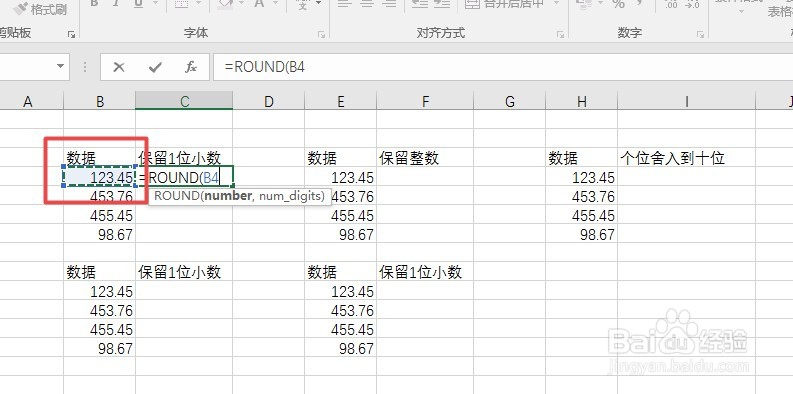Apply the fill color bucket
The width and height of the screenshot is (793, 394).
click(225, 4)
